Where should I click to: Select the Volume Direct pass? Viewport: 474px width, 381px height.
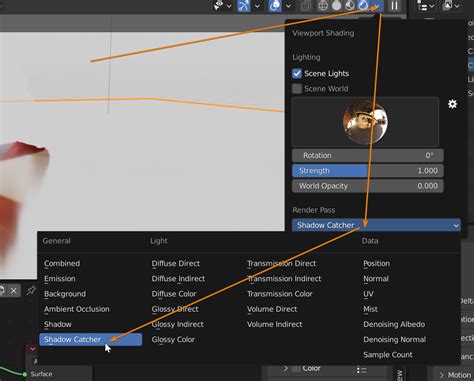272,309
